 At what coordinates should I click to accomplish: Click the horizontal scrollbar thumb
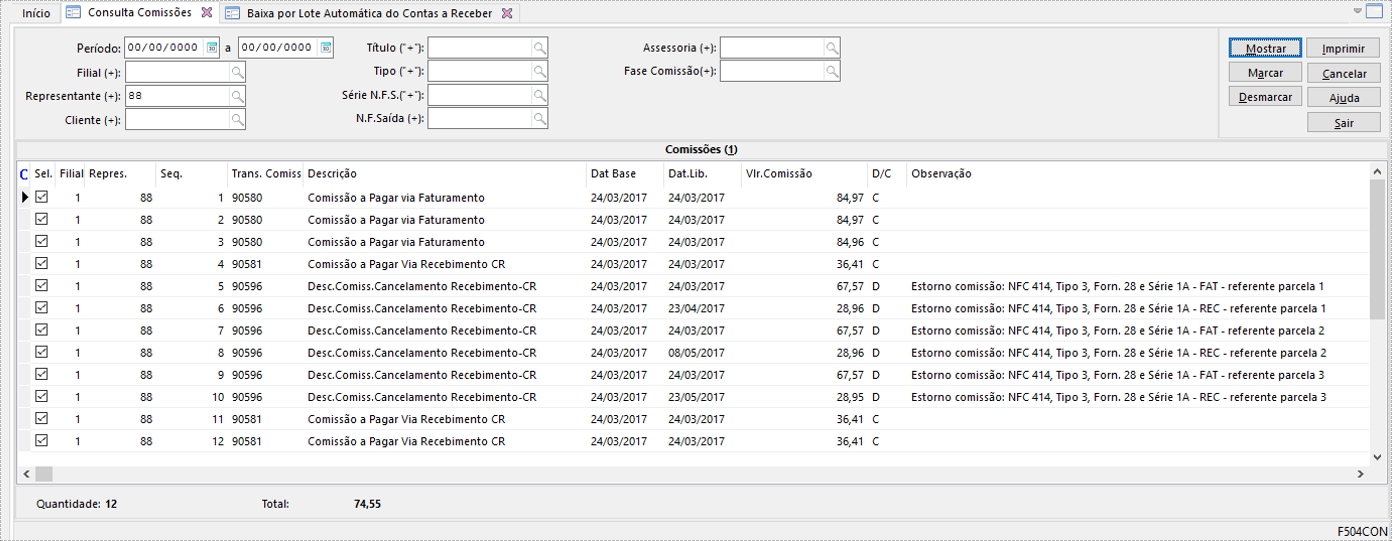pos(43,473)
